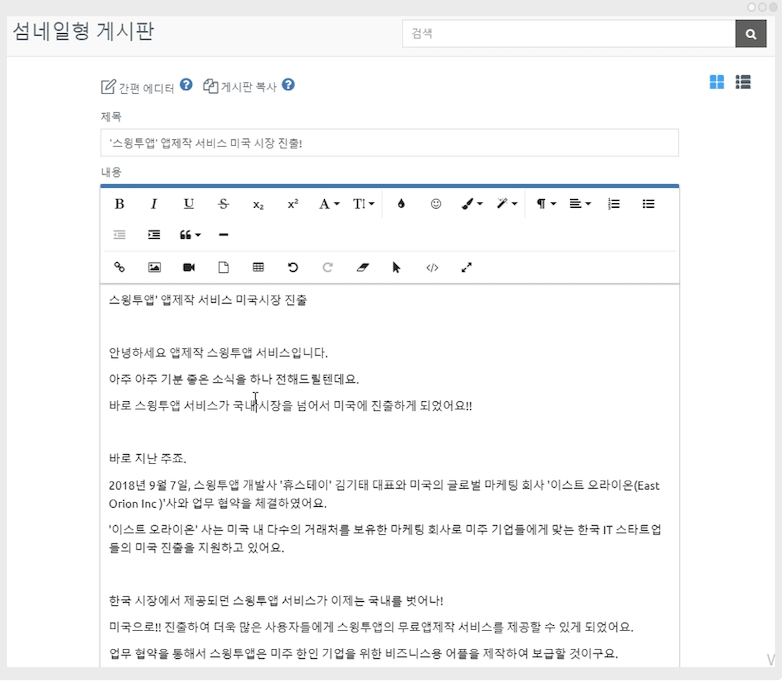783x682 pixels.
Task: Open text alignment dropdown
Action: (x=580, y=204)
